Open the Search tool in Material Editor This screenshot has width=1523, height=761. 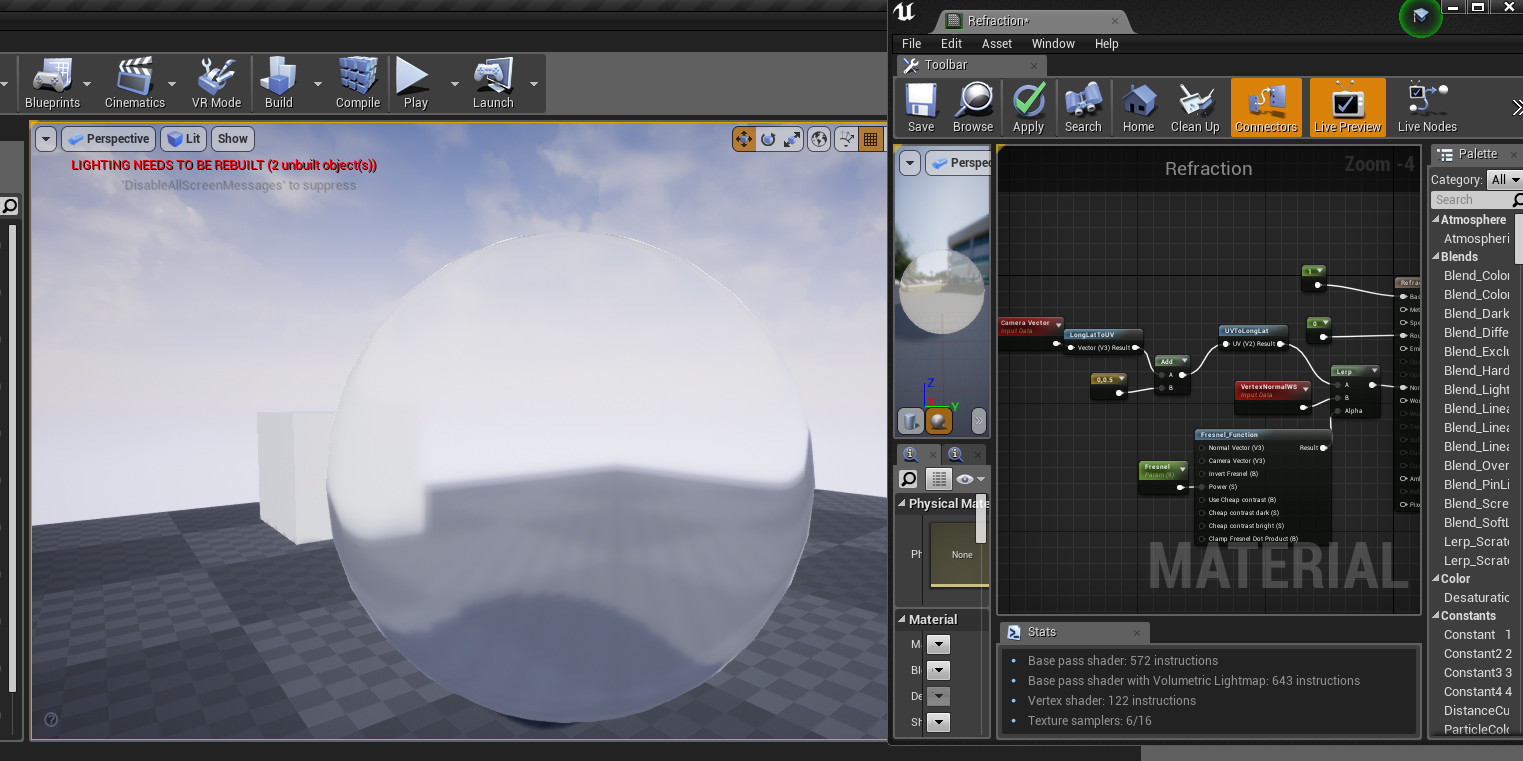pyautogui.click(x=1083, y=105)
